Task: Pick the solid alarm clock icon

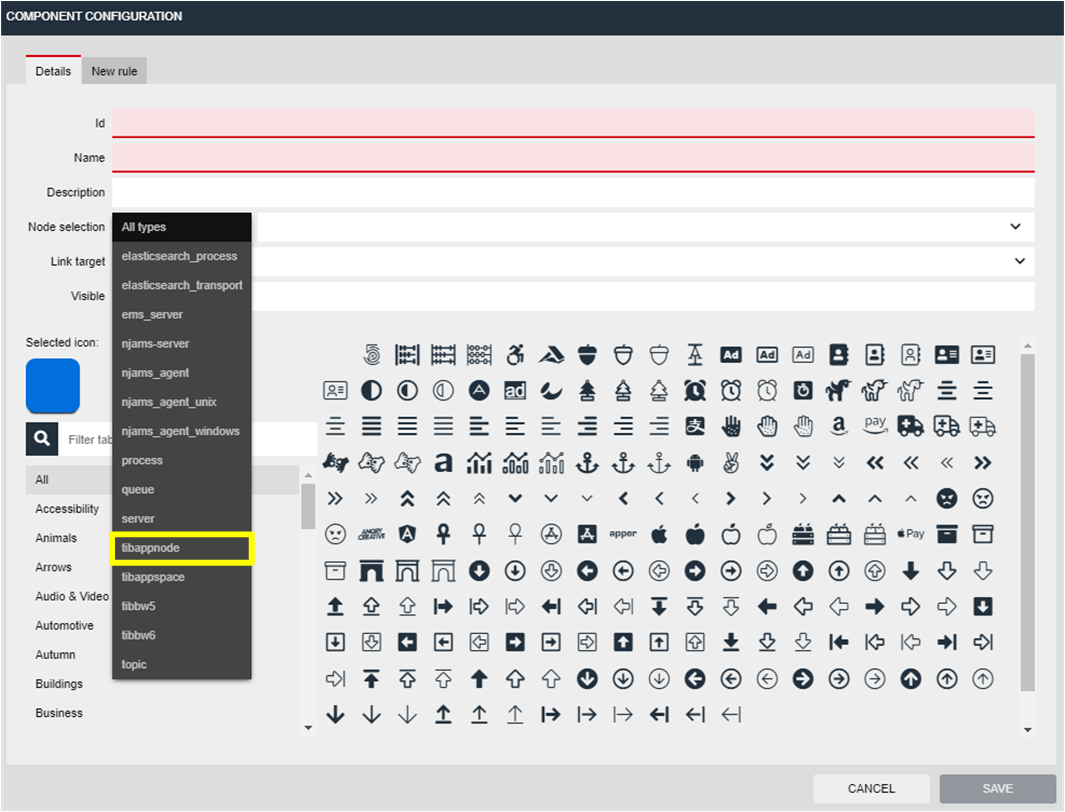Action: [x=694, y=390]
